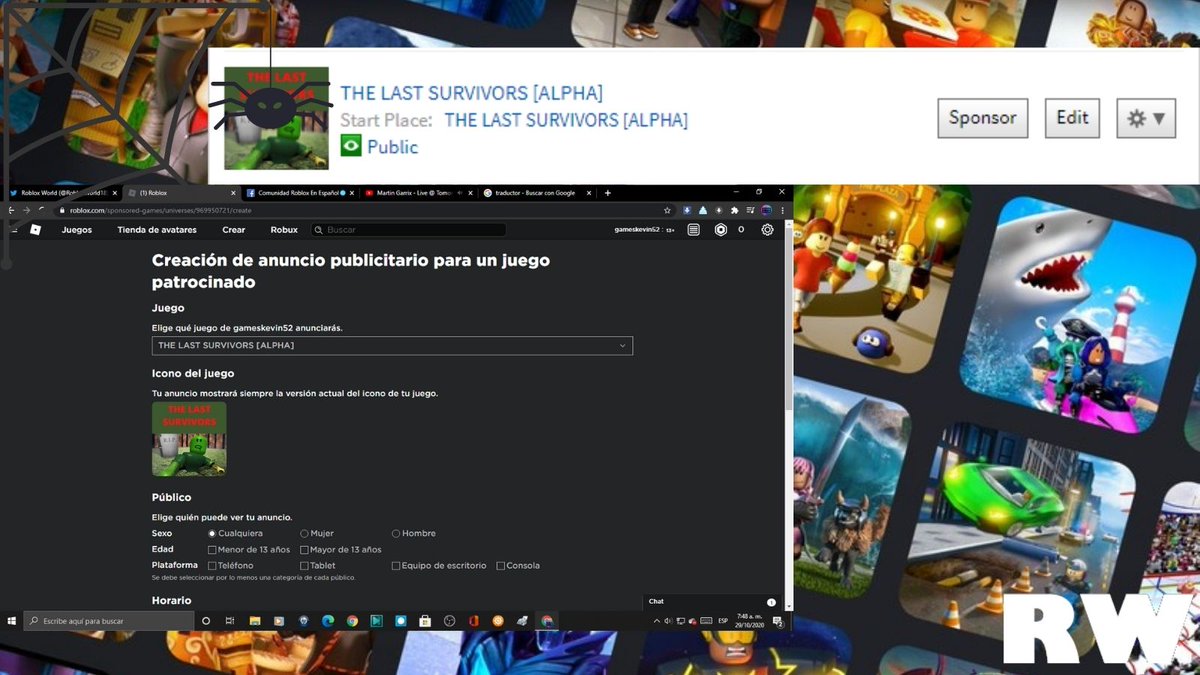Open the game selection dropdown
Image resolution: width=1200 pixels, height=675 pixels.
click(392, 345)
